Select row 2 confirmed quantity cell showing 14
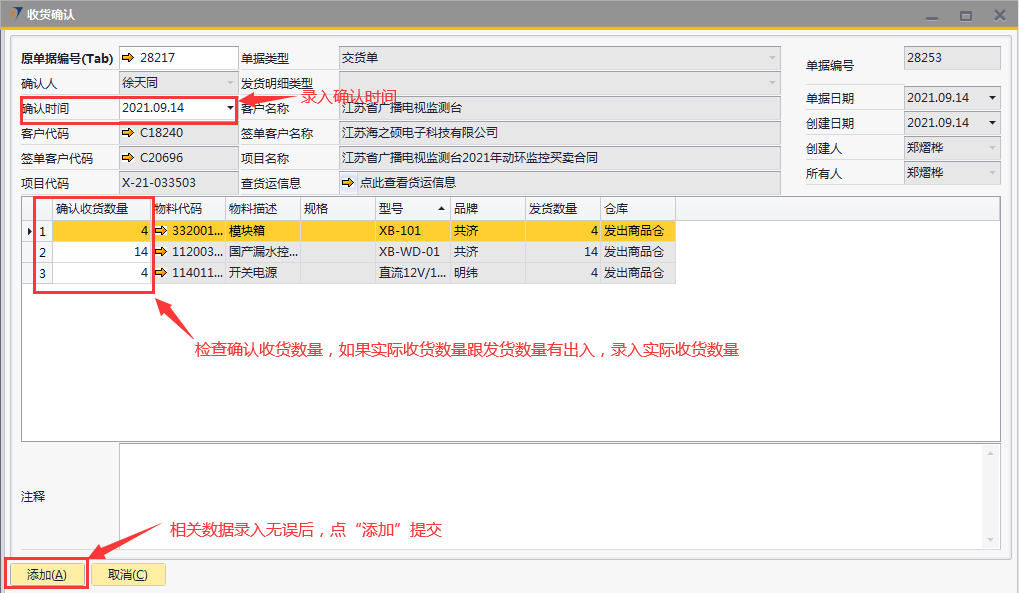The width and height of the screenshot is (1019, 593). click(x=102, y=252)
